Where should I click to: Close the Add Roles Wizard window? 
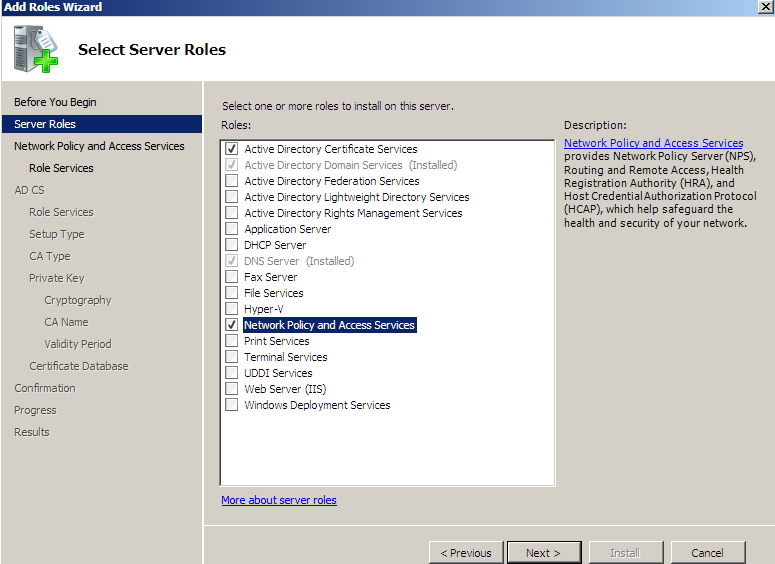[x=766, y=7]
